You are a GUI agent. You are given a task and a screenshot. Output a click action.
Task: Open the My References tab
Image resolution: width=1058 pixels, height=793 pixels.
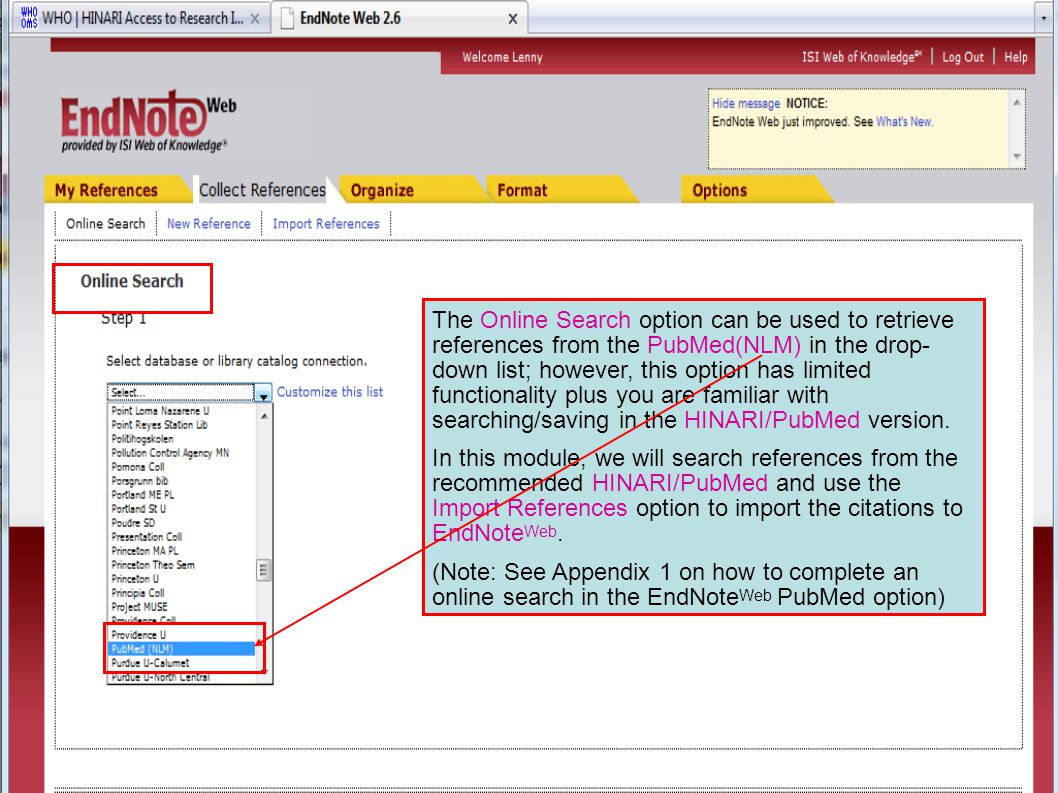[107, 190]
